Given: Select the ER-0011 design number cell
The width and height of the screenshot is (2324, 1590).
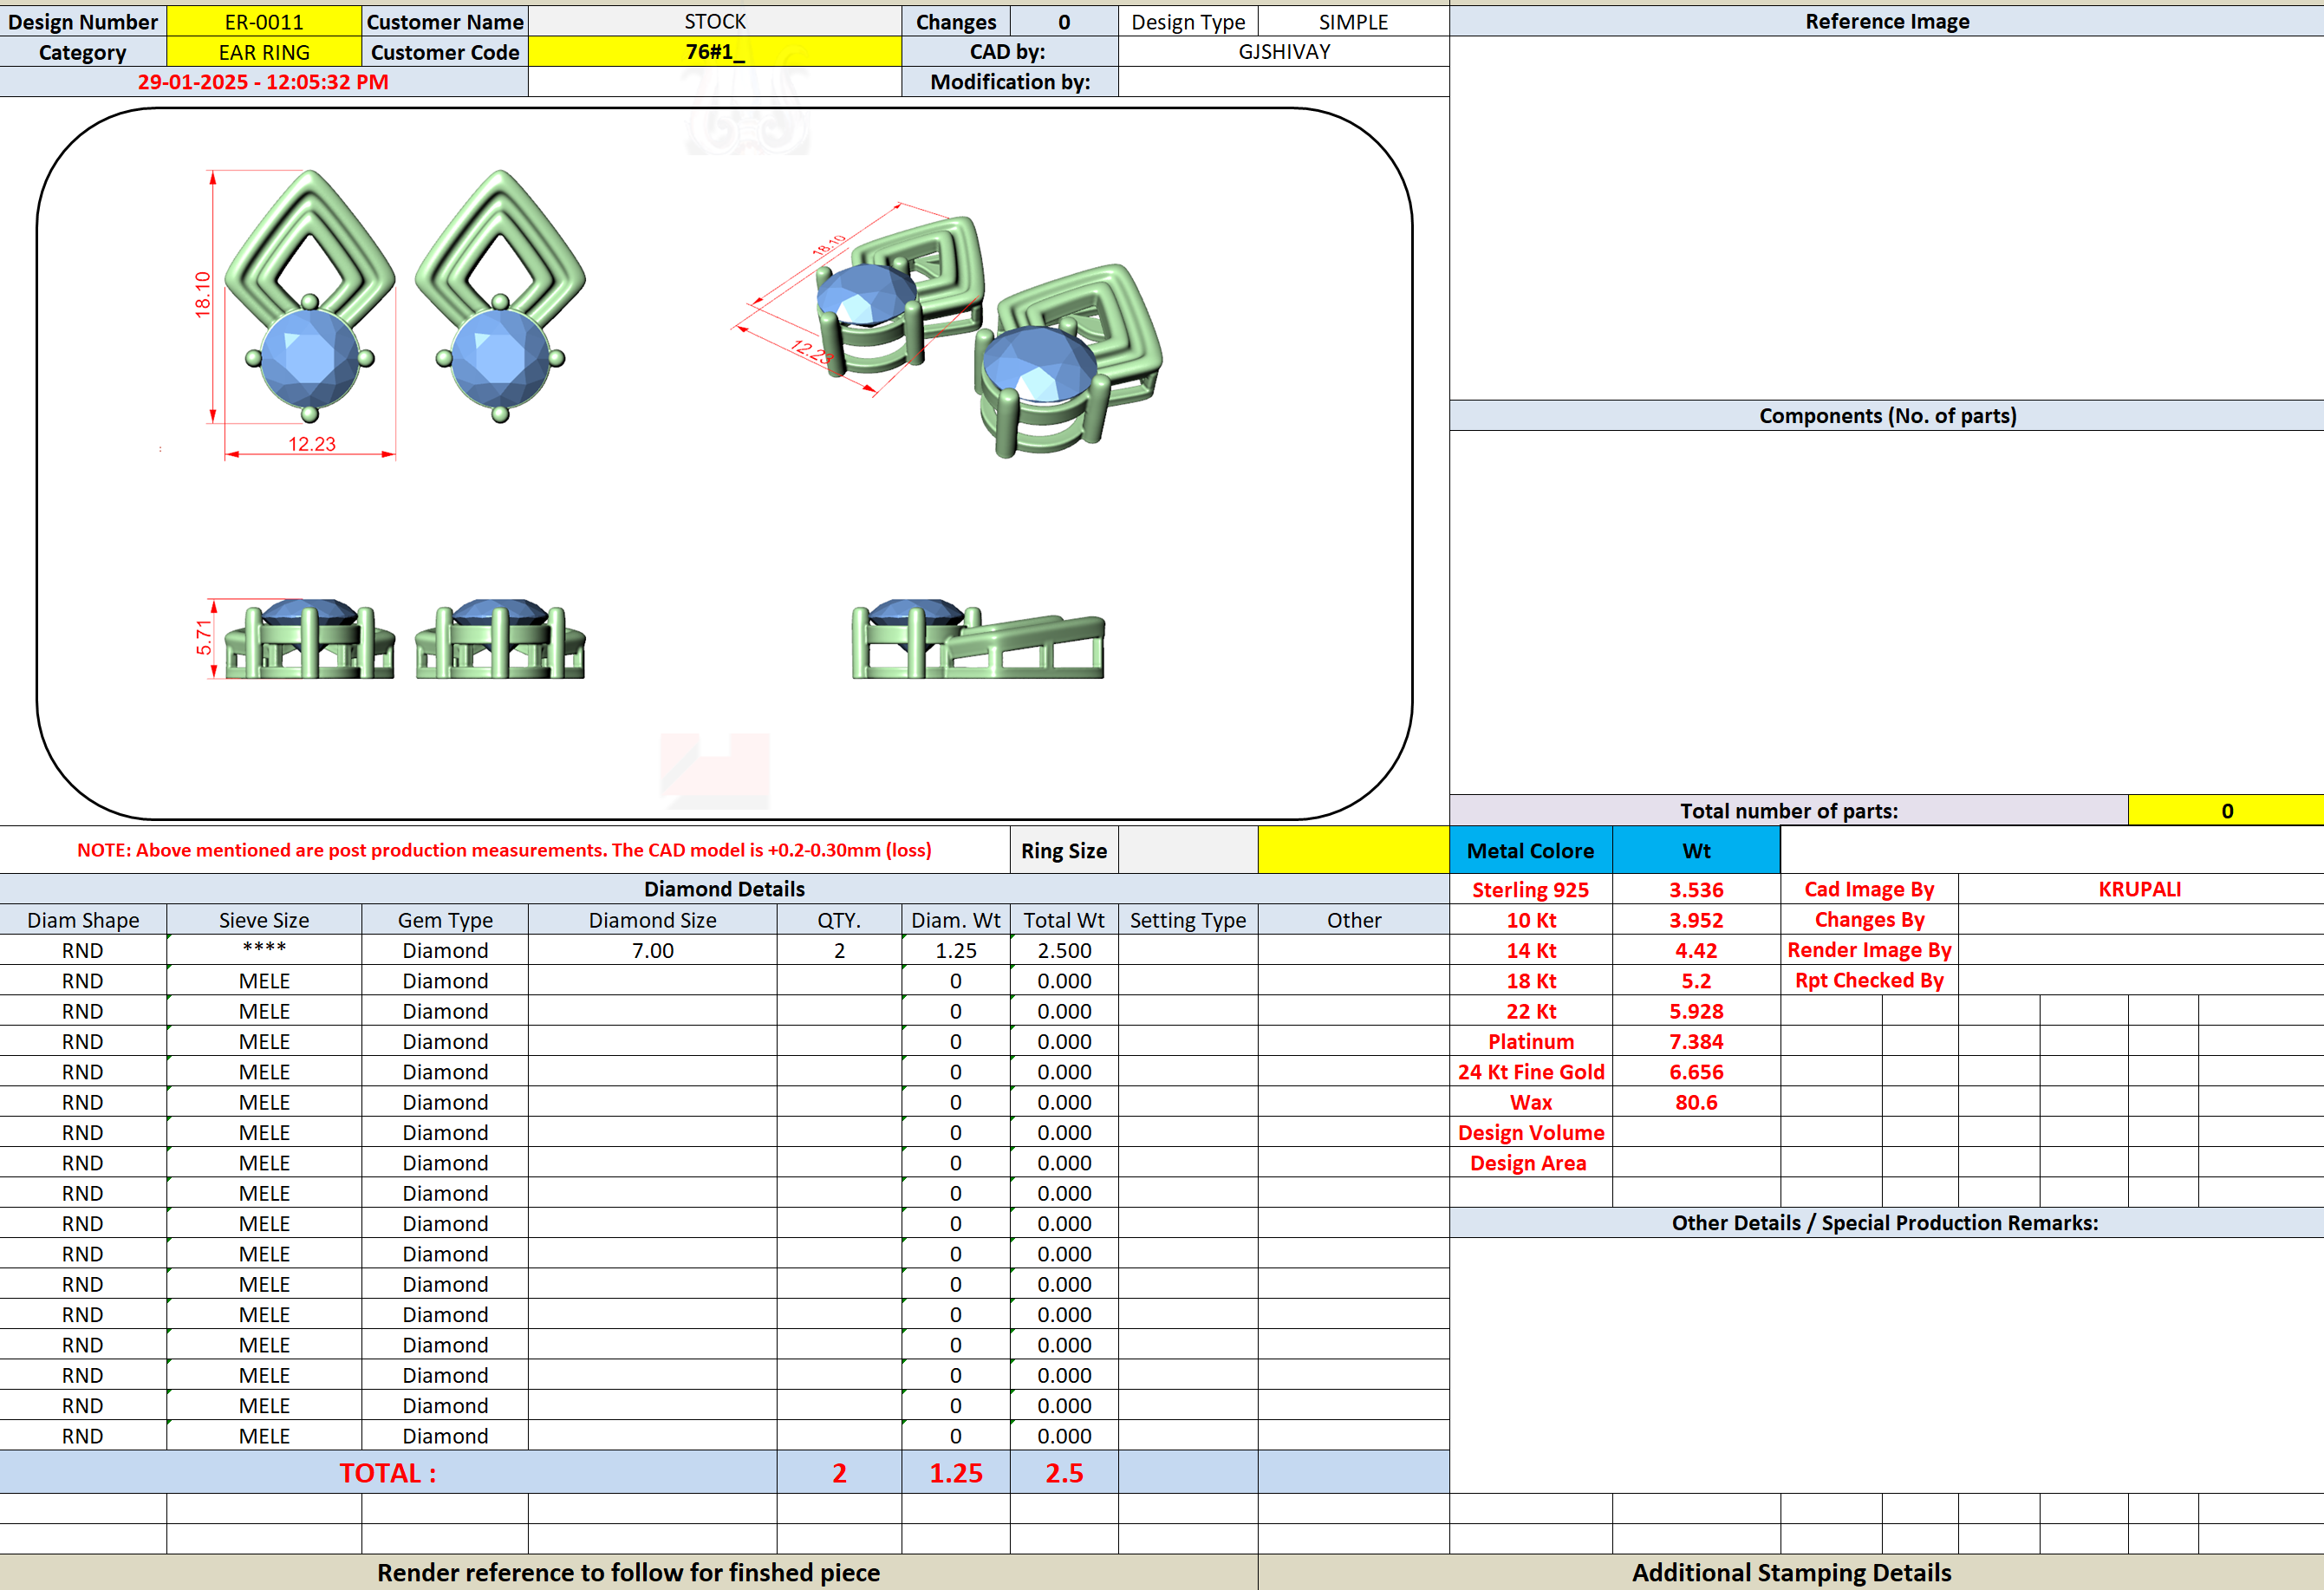Looking at the screenshot, I should tap(264, 21).
